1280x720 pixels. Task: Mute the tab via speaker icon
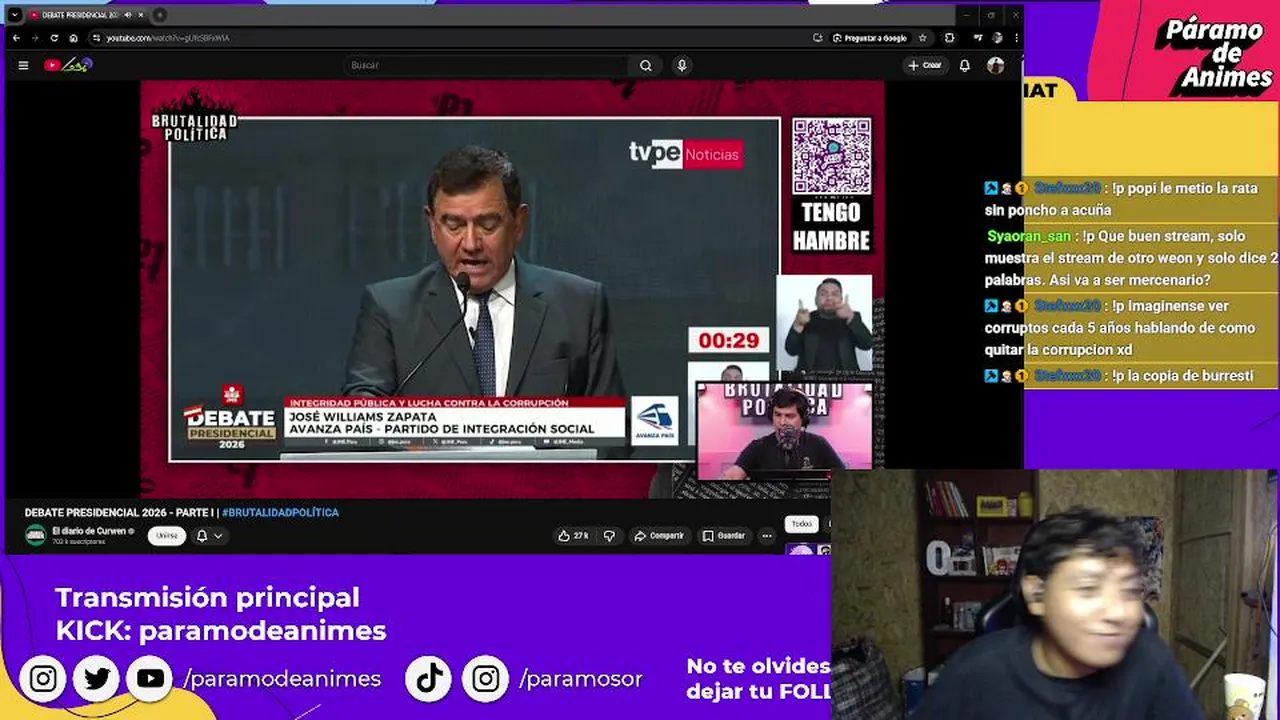click(127, 15)
